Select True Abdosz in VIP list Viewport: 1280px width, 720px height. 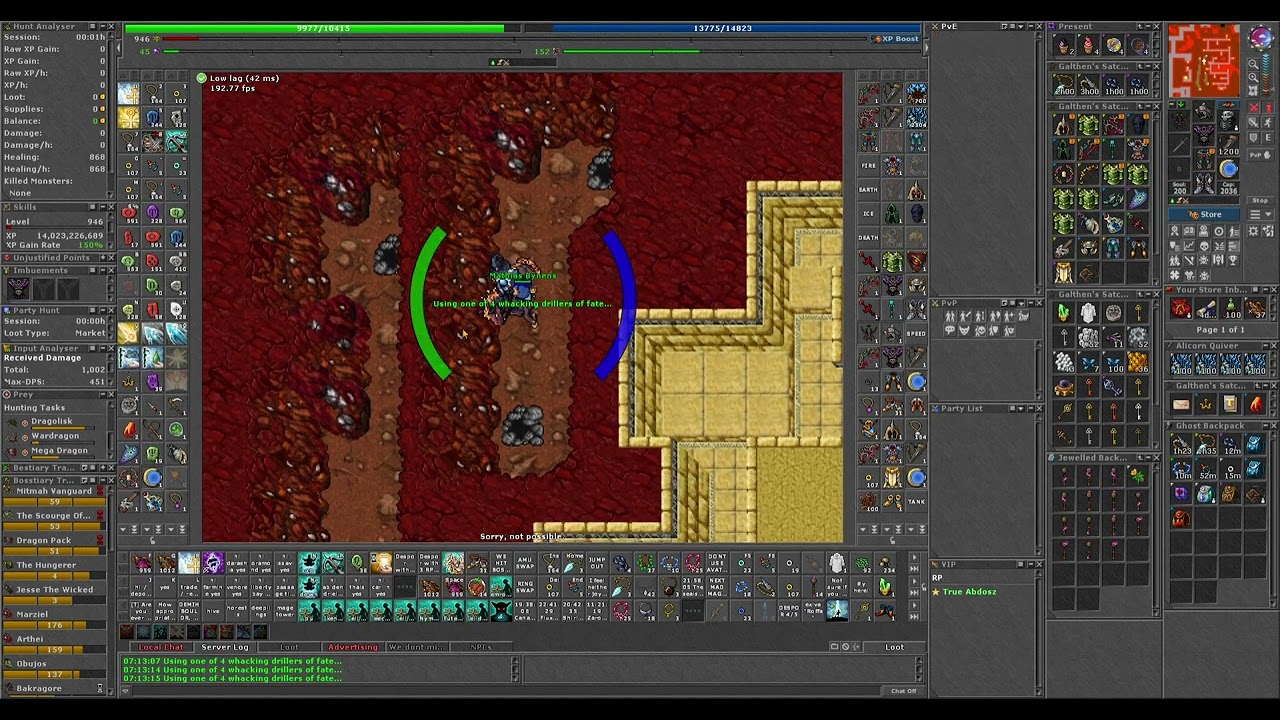(969, 592)
